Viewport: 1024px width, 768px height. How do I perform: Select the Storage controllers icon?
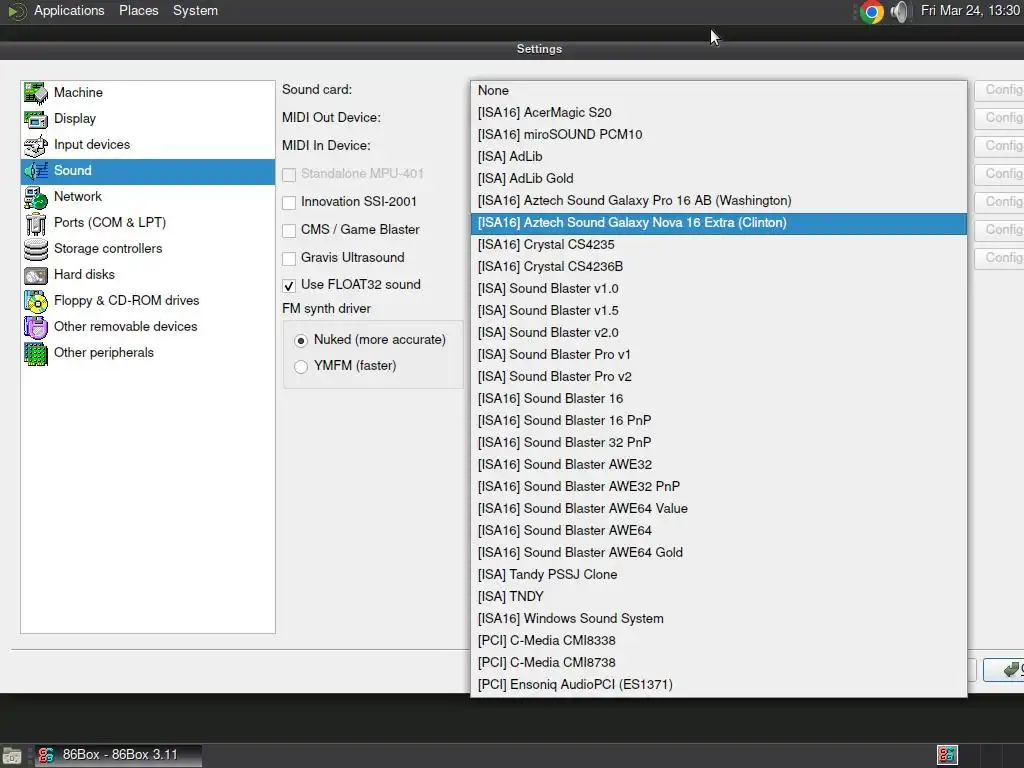point(36,249)
